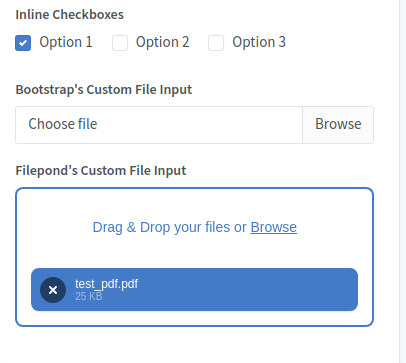Click the Option 2 label text
This screenshot has height=363, width=406.
pyautogui.click(x=162, y=42)
